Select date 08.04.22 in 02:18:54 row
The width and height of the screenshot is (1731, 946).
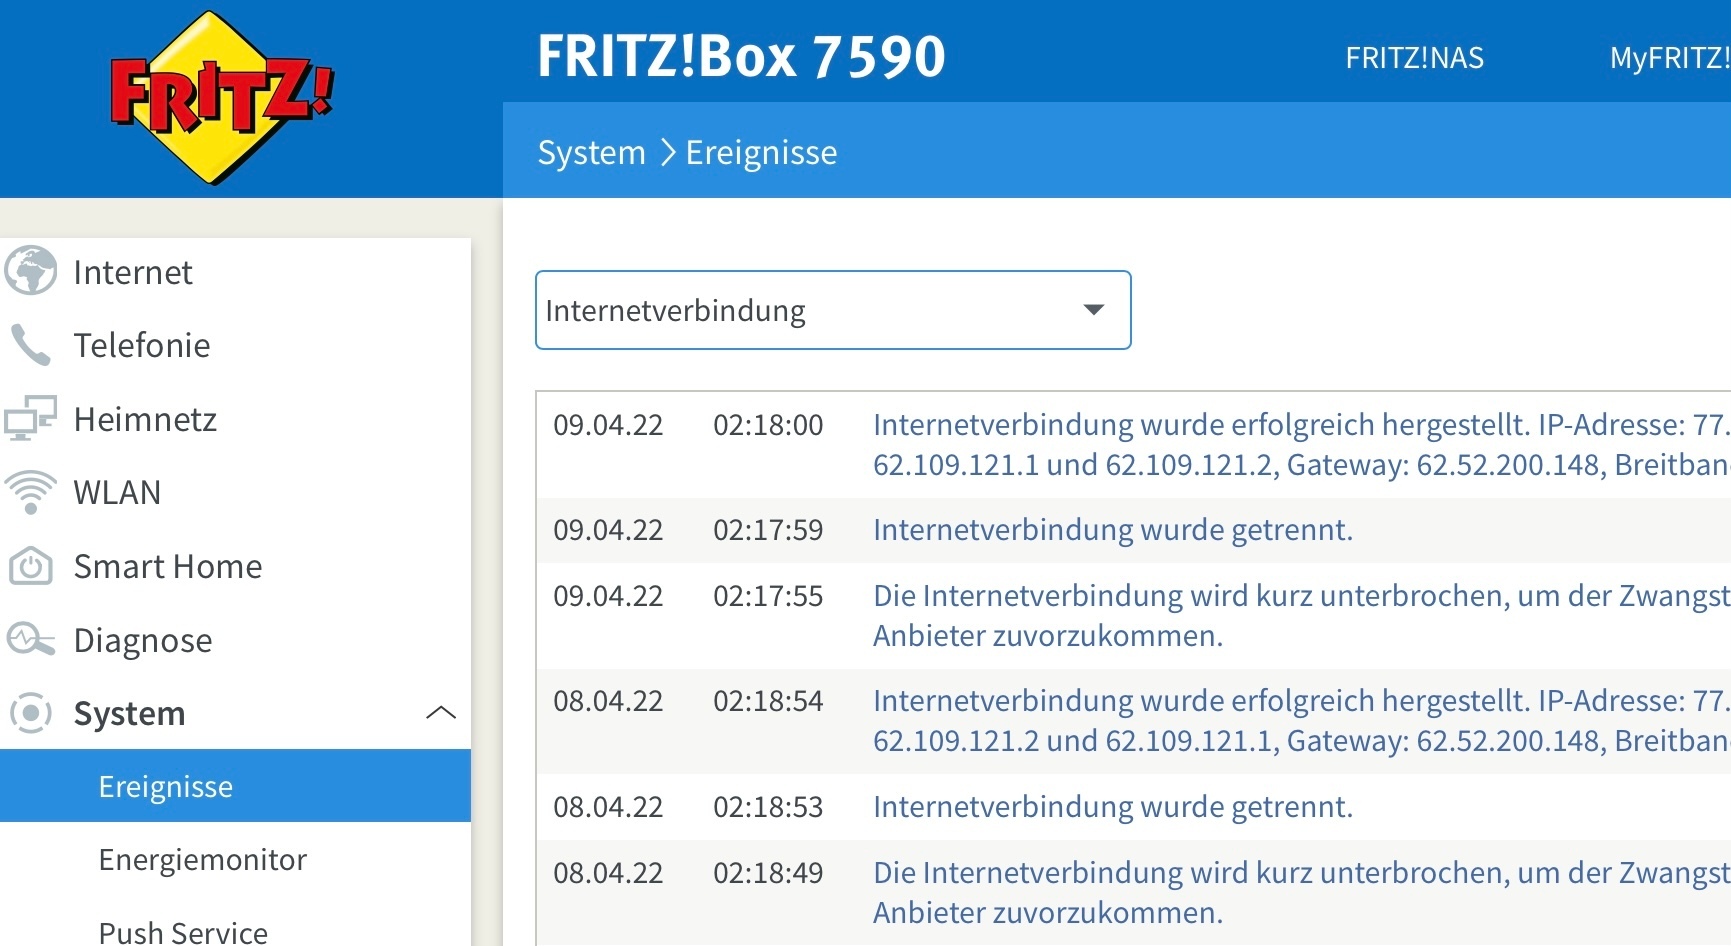[x=608, y=701]
